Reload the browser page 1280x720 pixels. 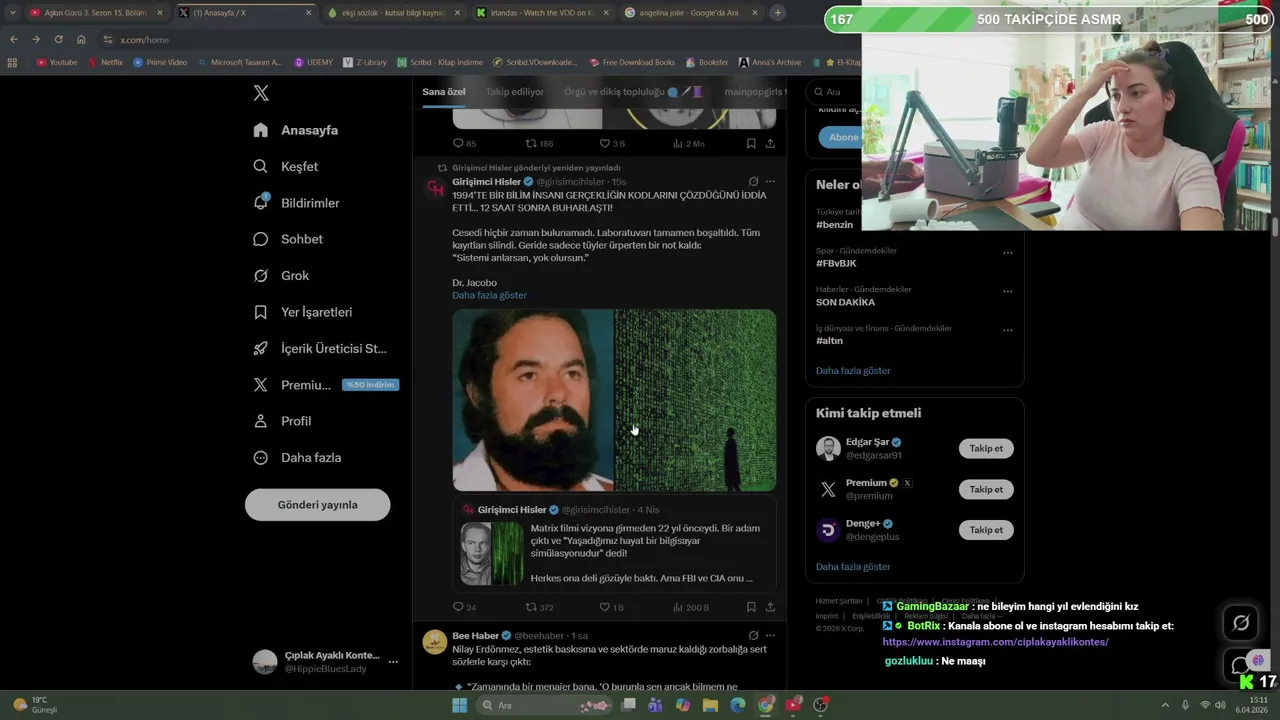click(58, 39)
